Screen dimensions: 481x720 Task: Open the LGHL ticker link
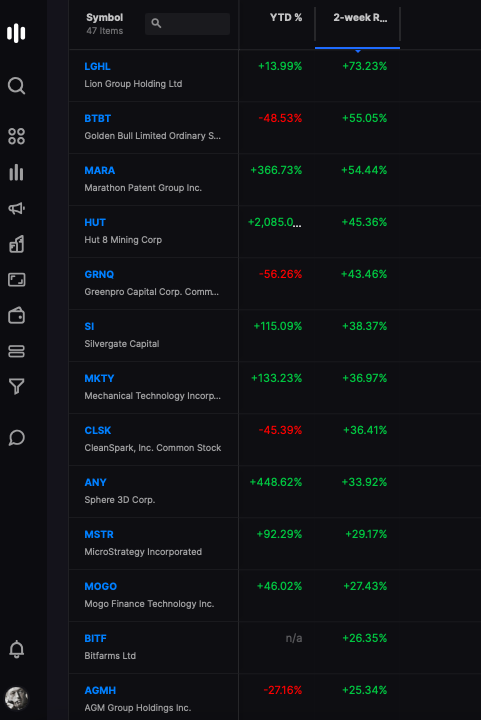click(x=97, y=67)
